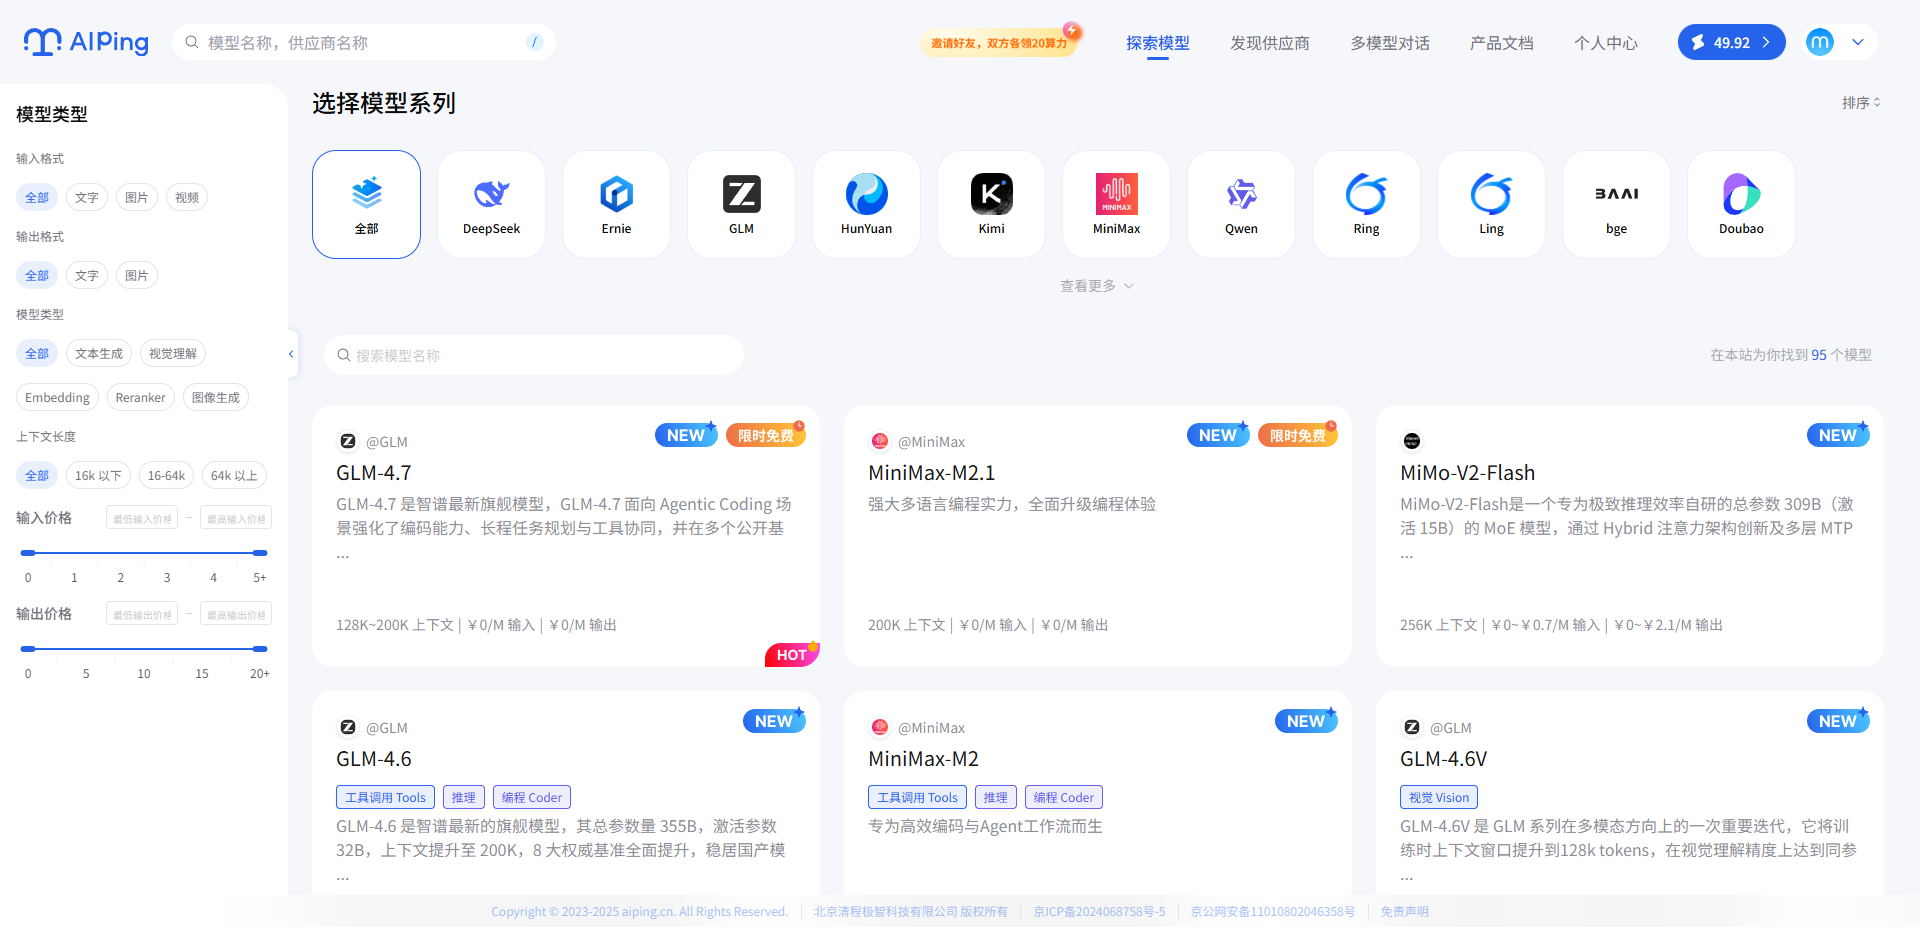Click the AIPing logo

pyautogui.click(x=86, y=42)
